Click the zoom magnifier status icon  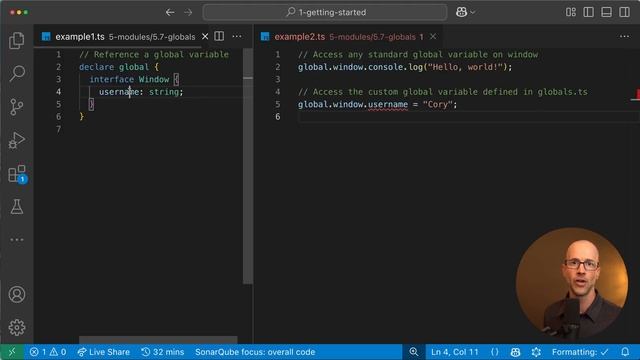tap(413, 352)
